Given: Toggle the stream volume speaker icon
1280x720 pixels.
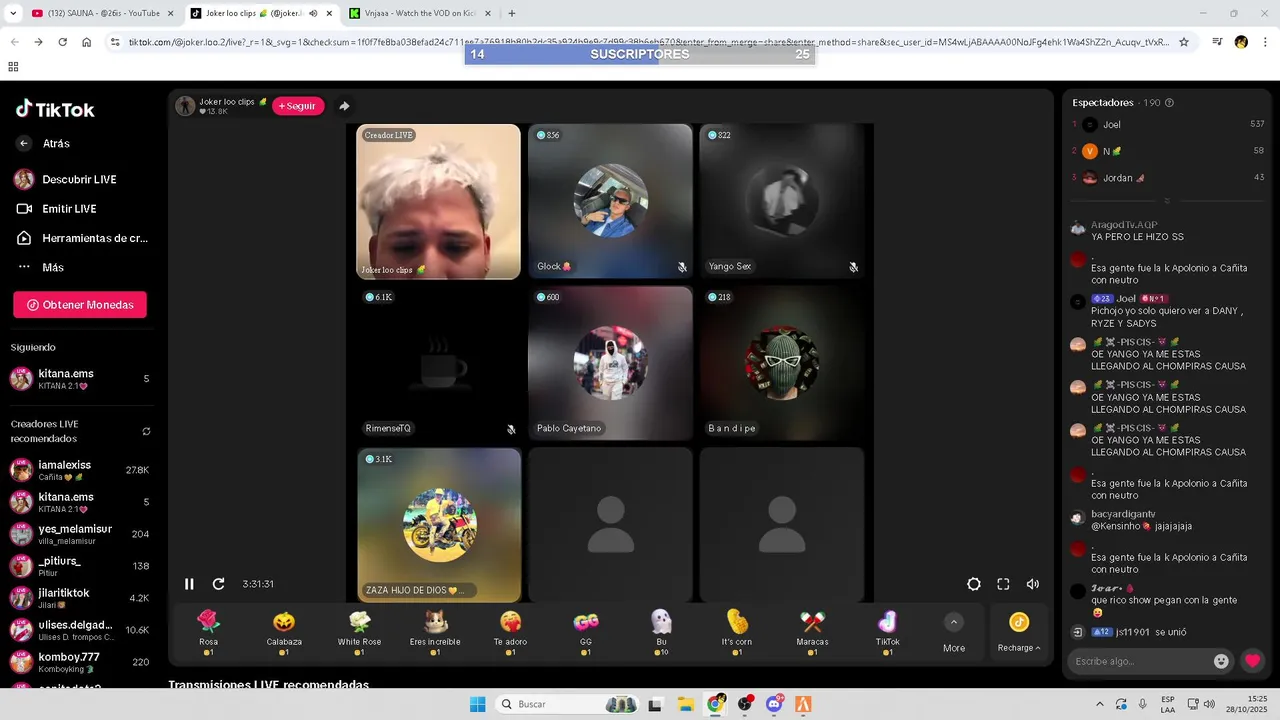Looking at the screenshot, I should pos(1033,584).
